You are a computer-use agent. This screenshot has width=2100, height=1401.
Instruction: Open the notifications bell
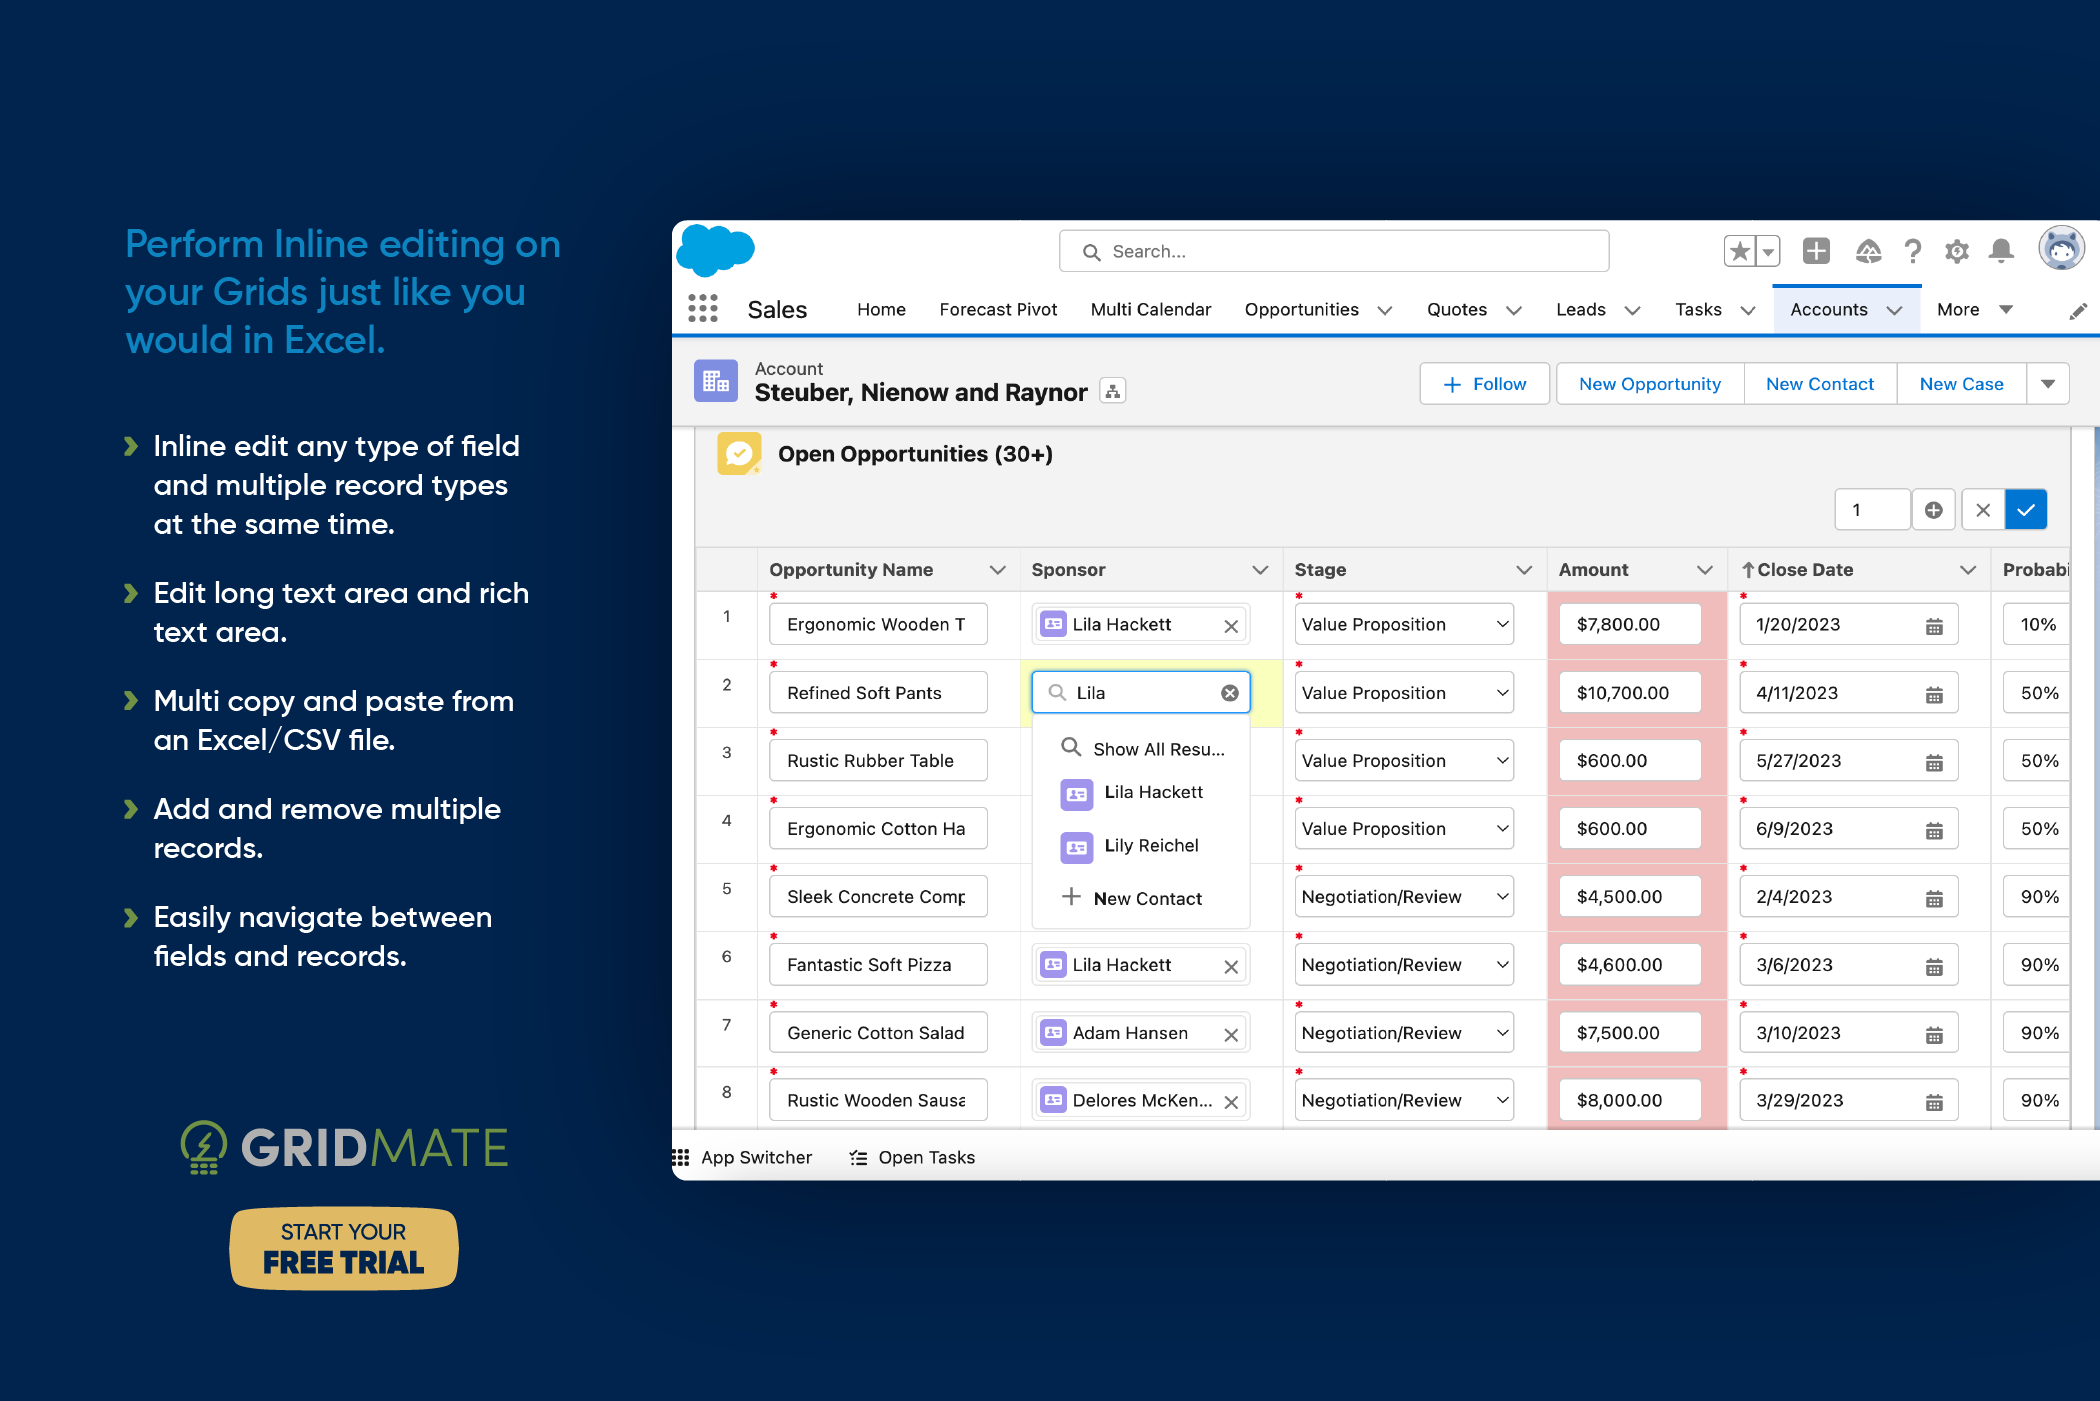2001,251
